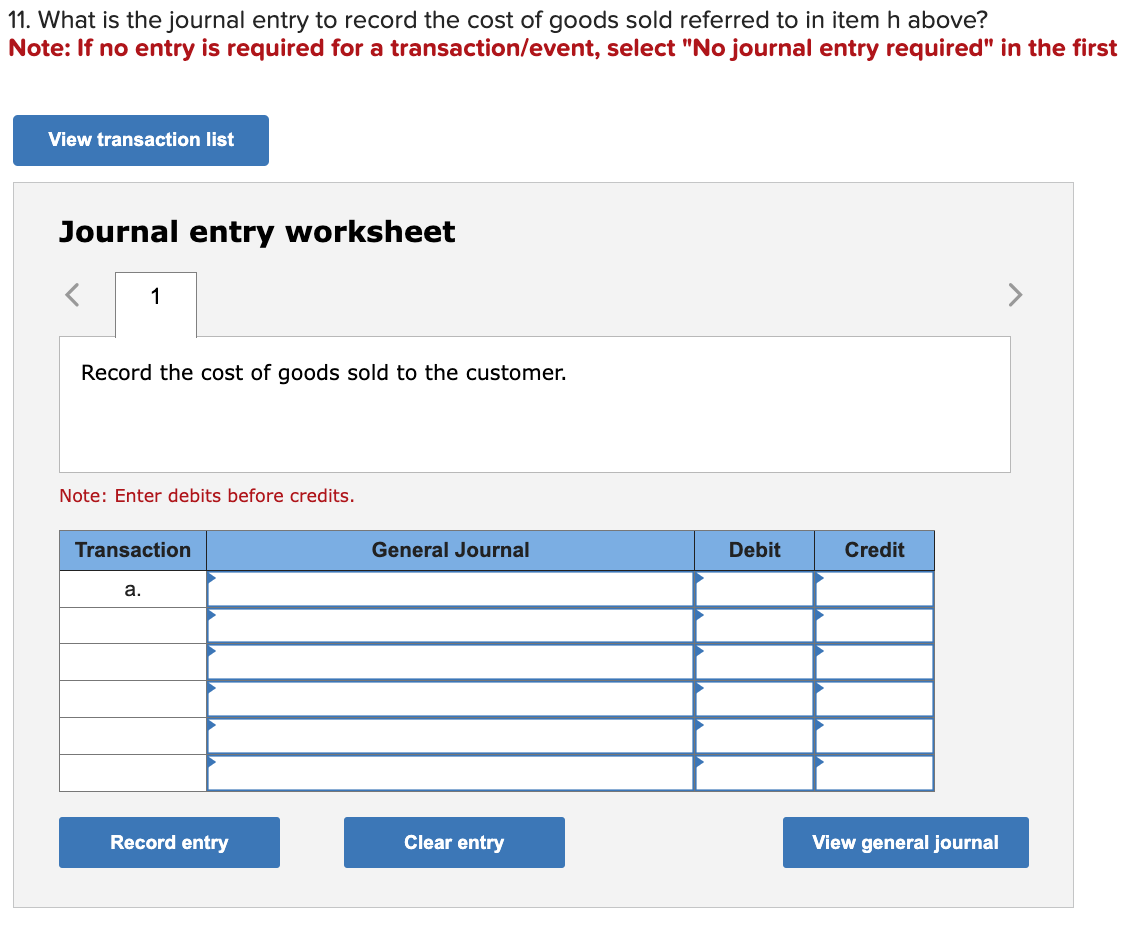Image resolution: width=1124 pixels, height=934 pixels.
Task: Click the Journal entry worksheet heading
Action: (257, 232)
